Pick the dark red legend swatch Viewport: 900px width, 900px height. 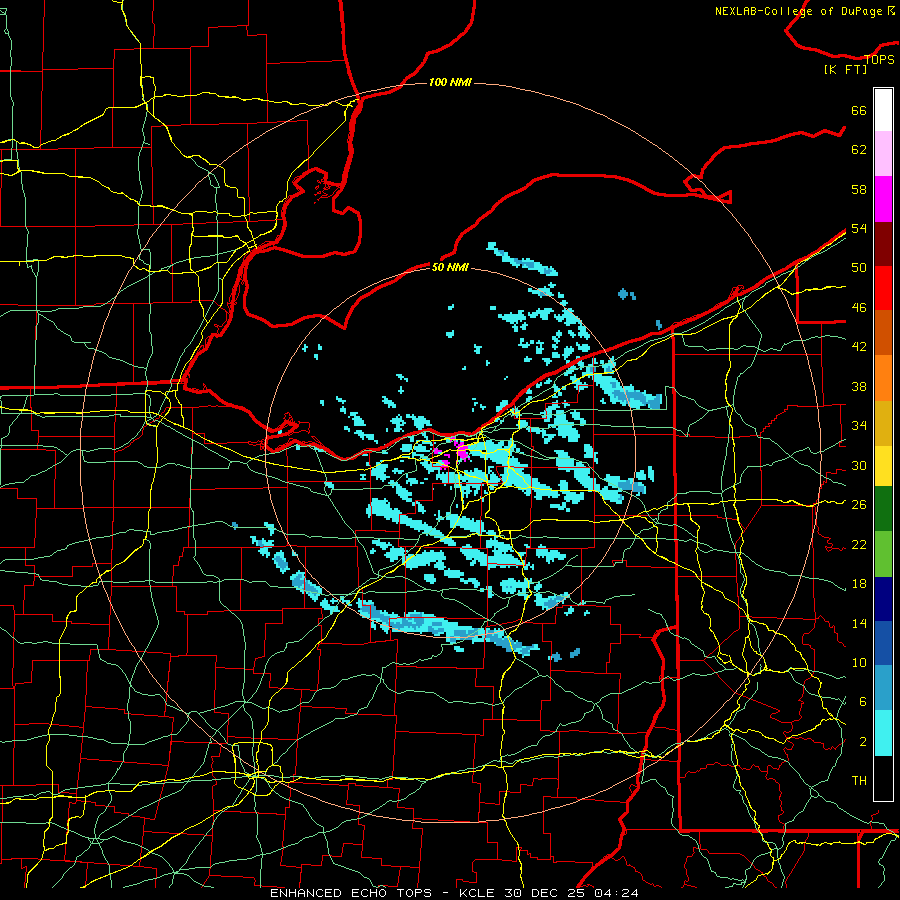tap(883, 243)
